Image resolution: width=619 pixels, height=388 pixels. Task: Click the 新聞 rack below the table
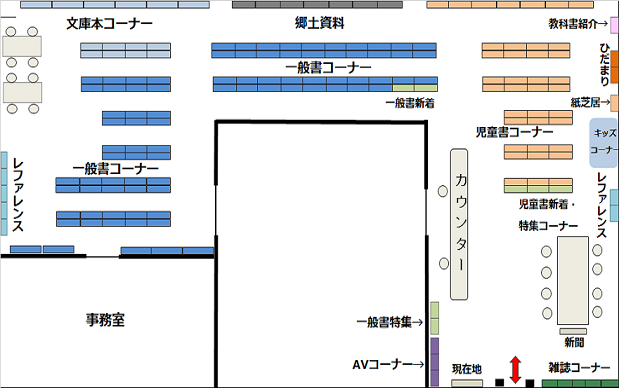(573, 331)
